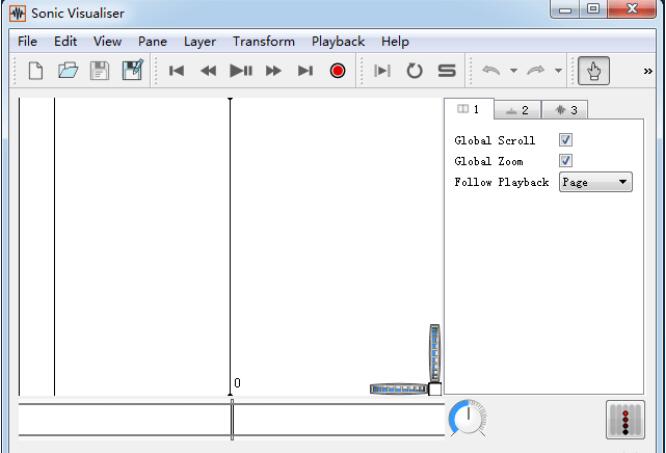Click the level meter and volume fader button
Image resolution: width=666 pixels, height=453 pixels.
[x=625, y=419]
